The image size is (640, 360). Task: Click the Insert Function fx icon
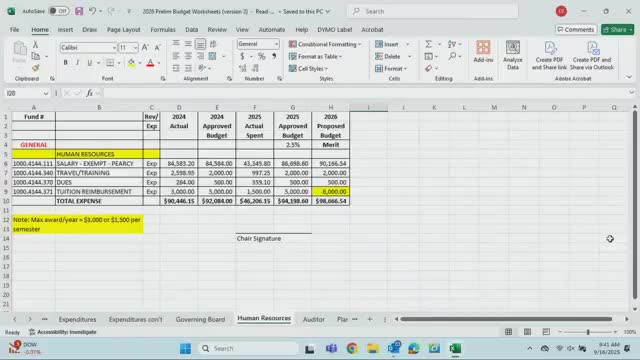[89, 93]
